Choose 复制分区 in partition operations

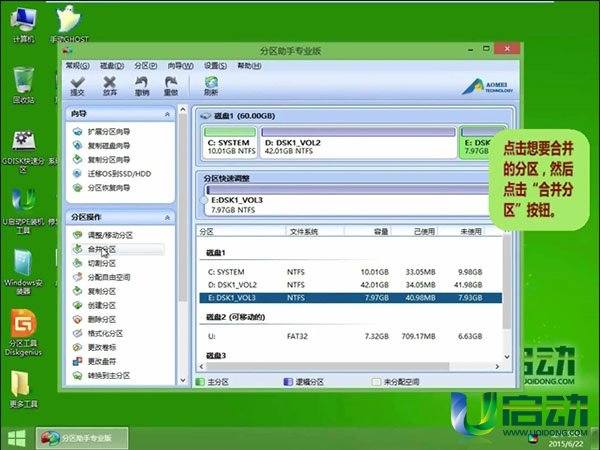click(x=95, y=291)
